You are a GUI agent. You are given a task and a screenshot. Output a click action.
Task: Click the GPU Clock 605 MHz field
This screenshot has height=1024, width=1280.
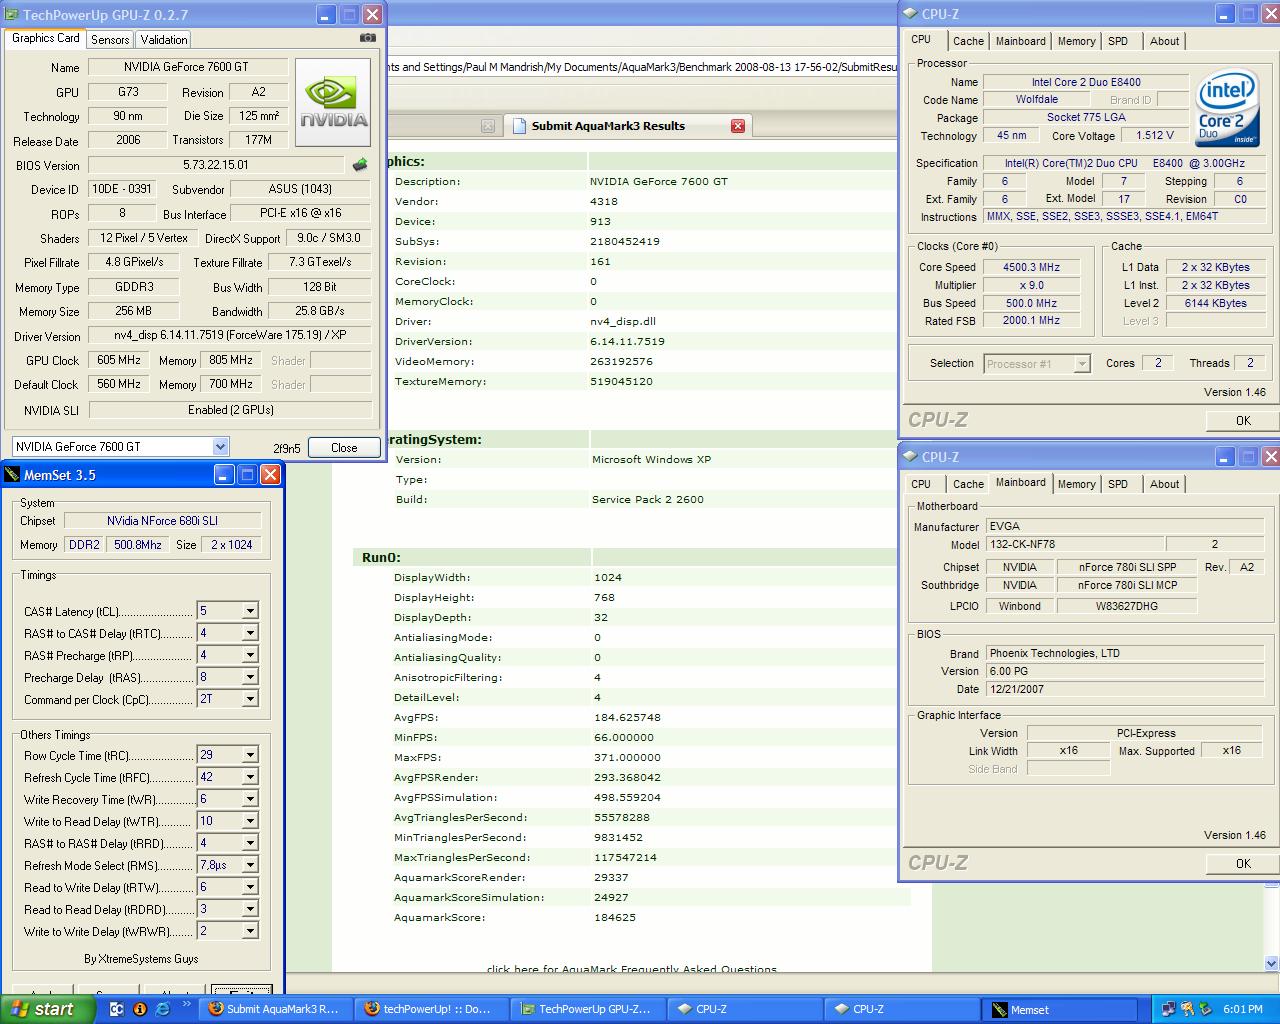[x=119, y=360]
